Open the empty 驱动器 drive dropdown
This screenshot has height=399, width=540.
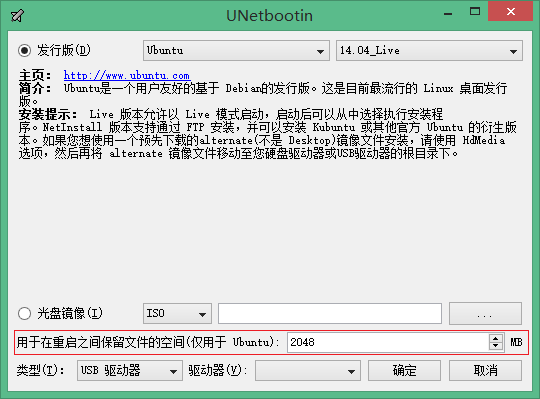[x=308, y=371]
